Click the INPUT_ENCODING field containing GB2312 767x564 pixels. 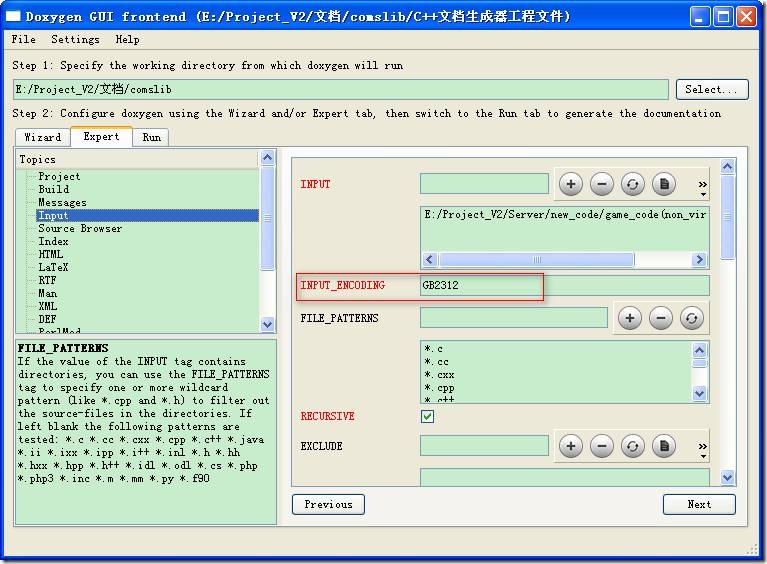tap(564, 285)
